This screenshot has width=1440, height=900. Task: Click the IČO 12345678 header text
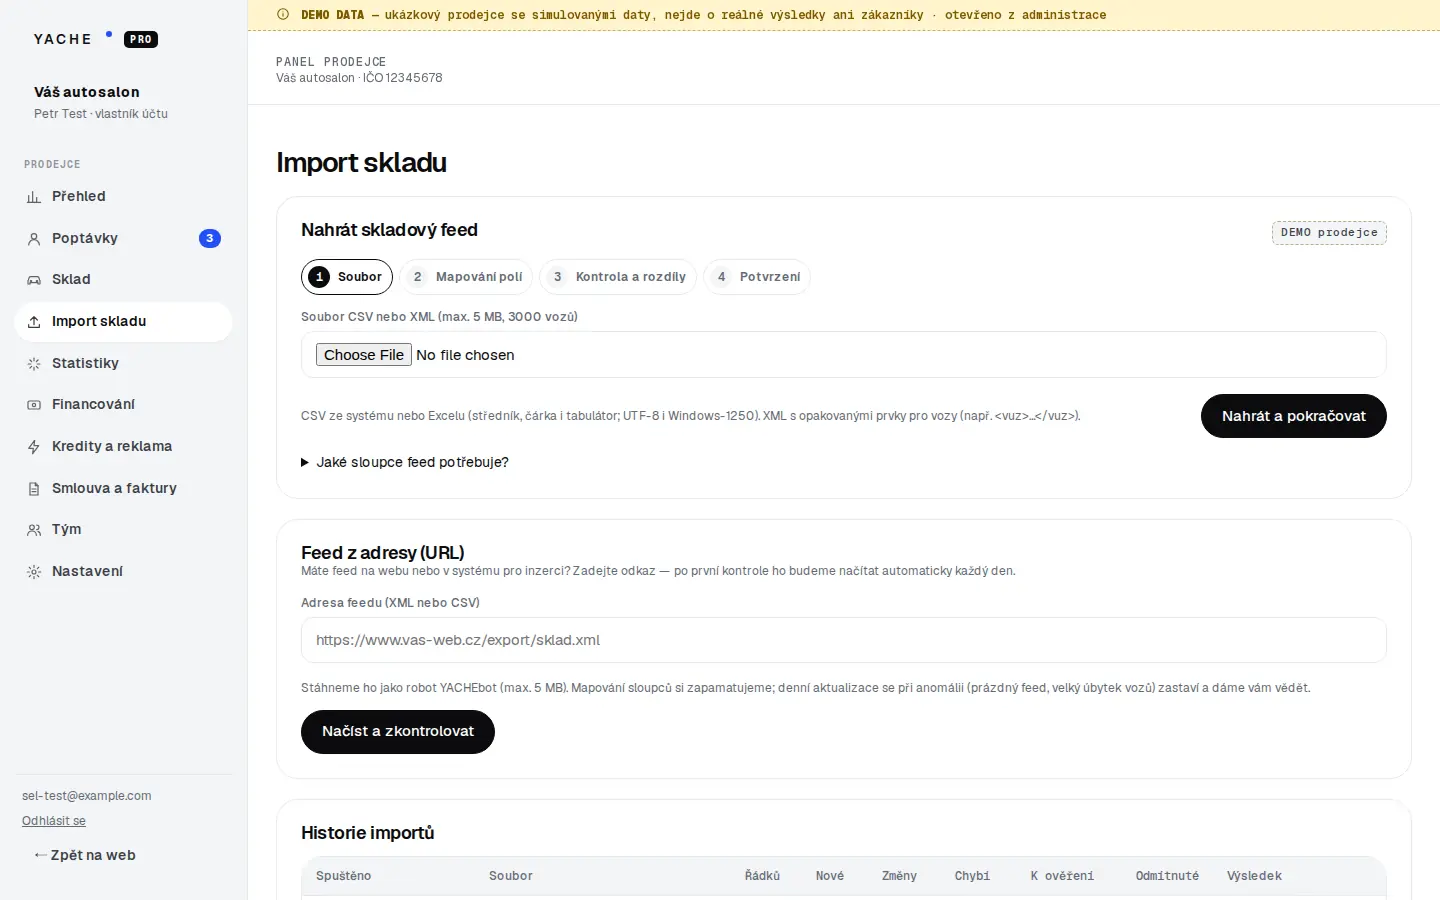coord(403,78)
